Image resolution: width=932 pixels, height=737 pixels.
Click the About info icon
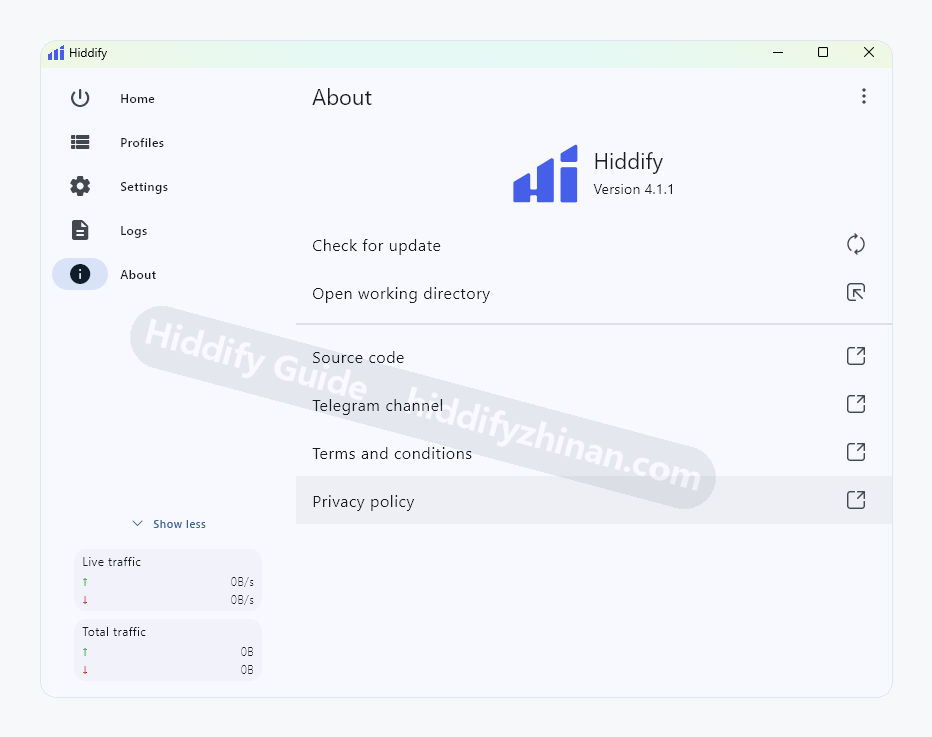[80, 274]
